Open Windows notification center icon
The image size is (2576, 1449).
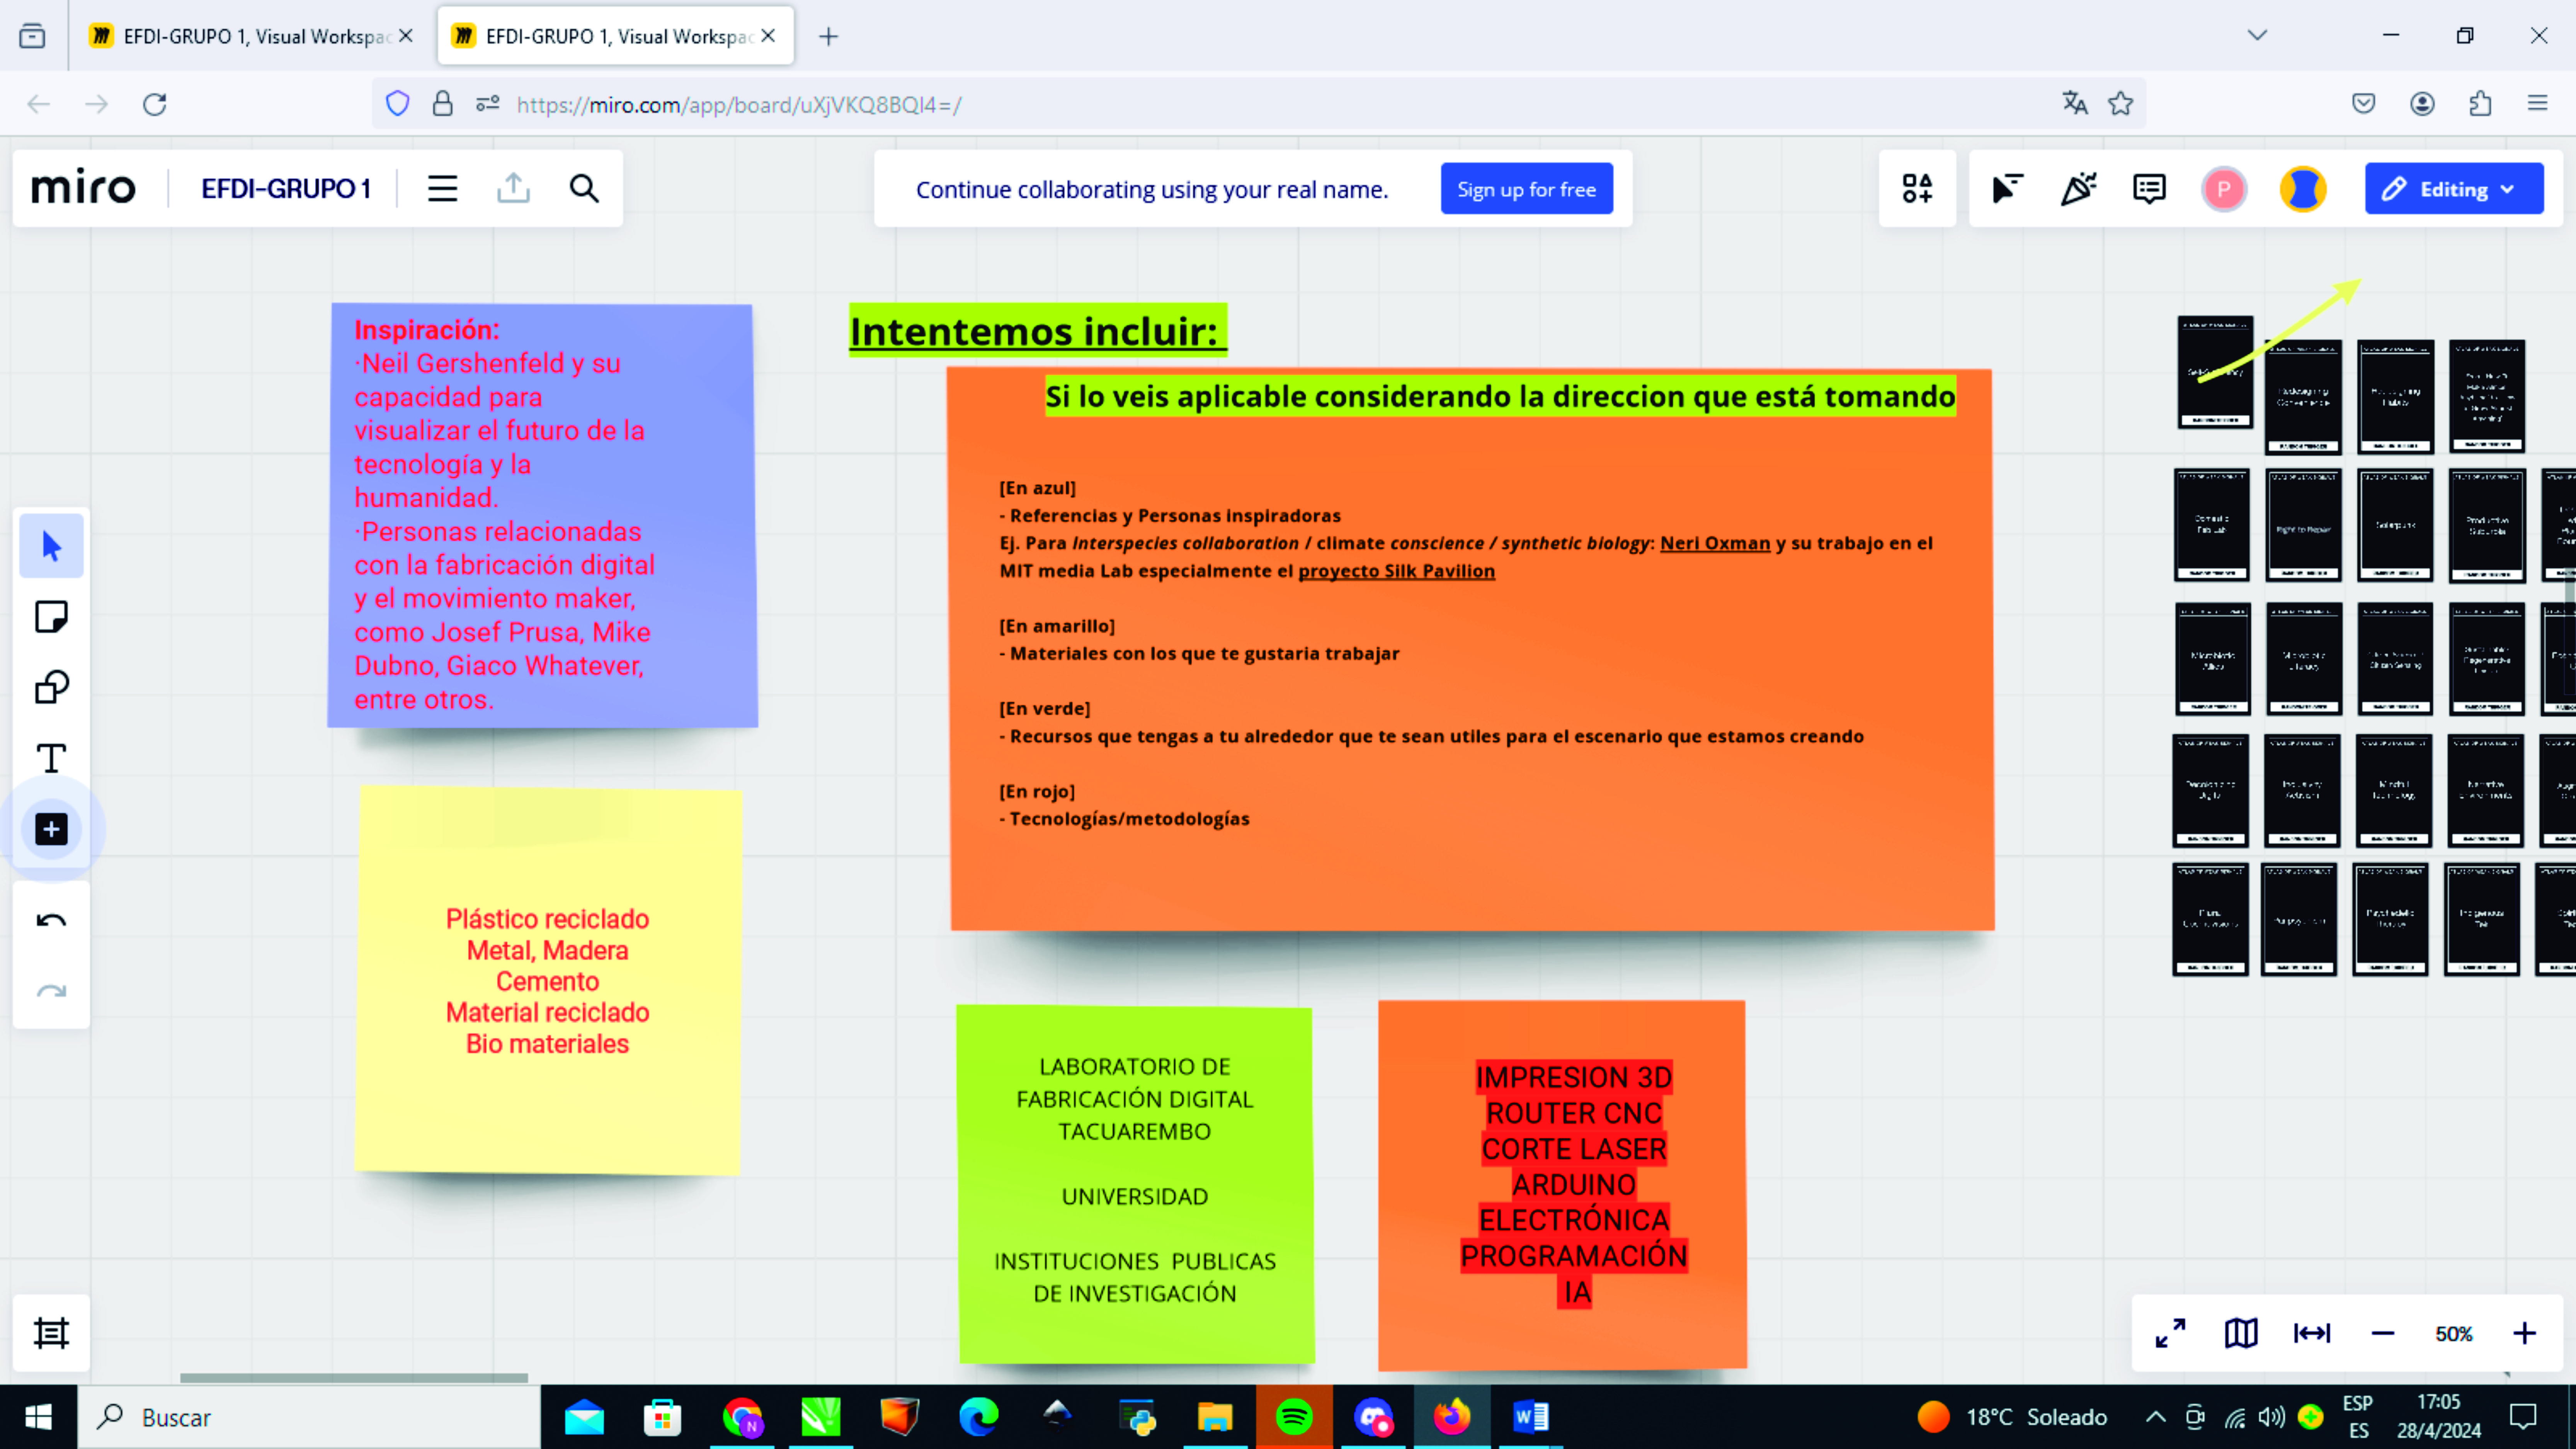point(2524,1417)
